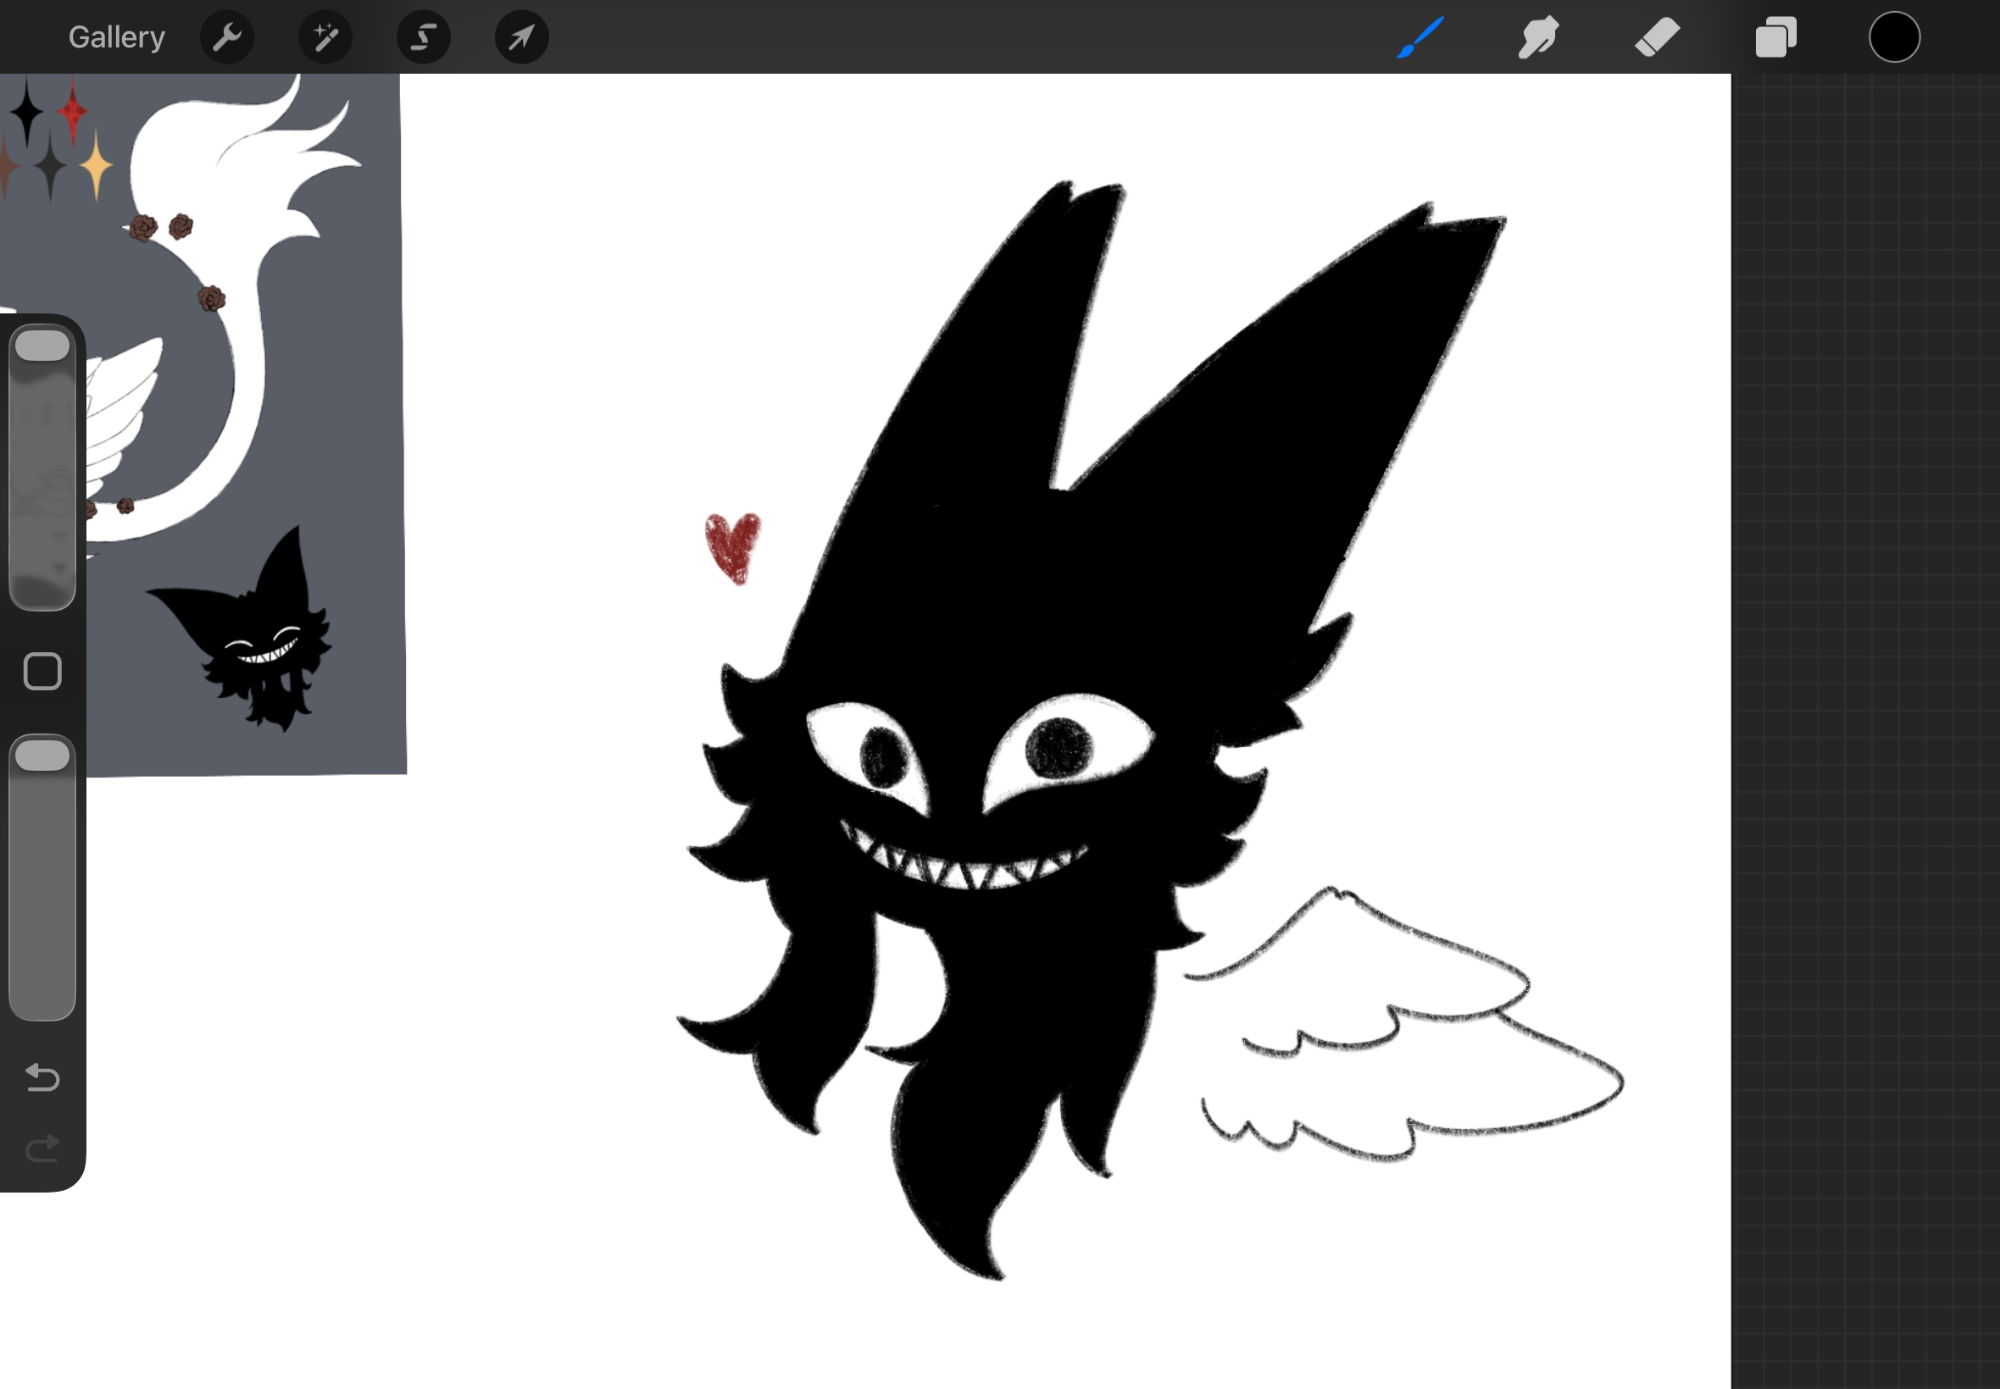Screen dimensions: 2000x1389
Task: Tap the Undo arrow
Action: coord(42,1077)
